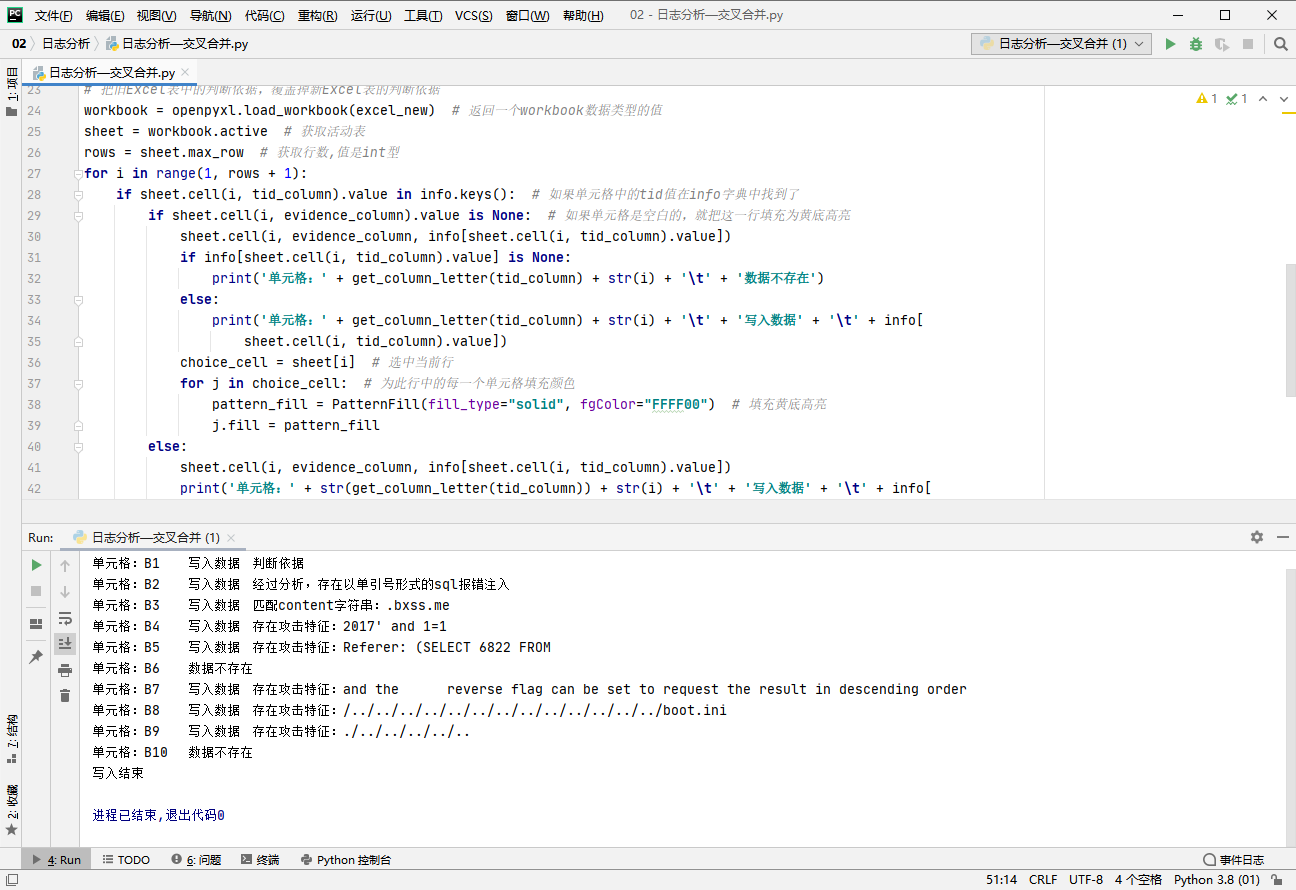Open the Favorites (收藏) side panel

click(x=12, y=810)
